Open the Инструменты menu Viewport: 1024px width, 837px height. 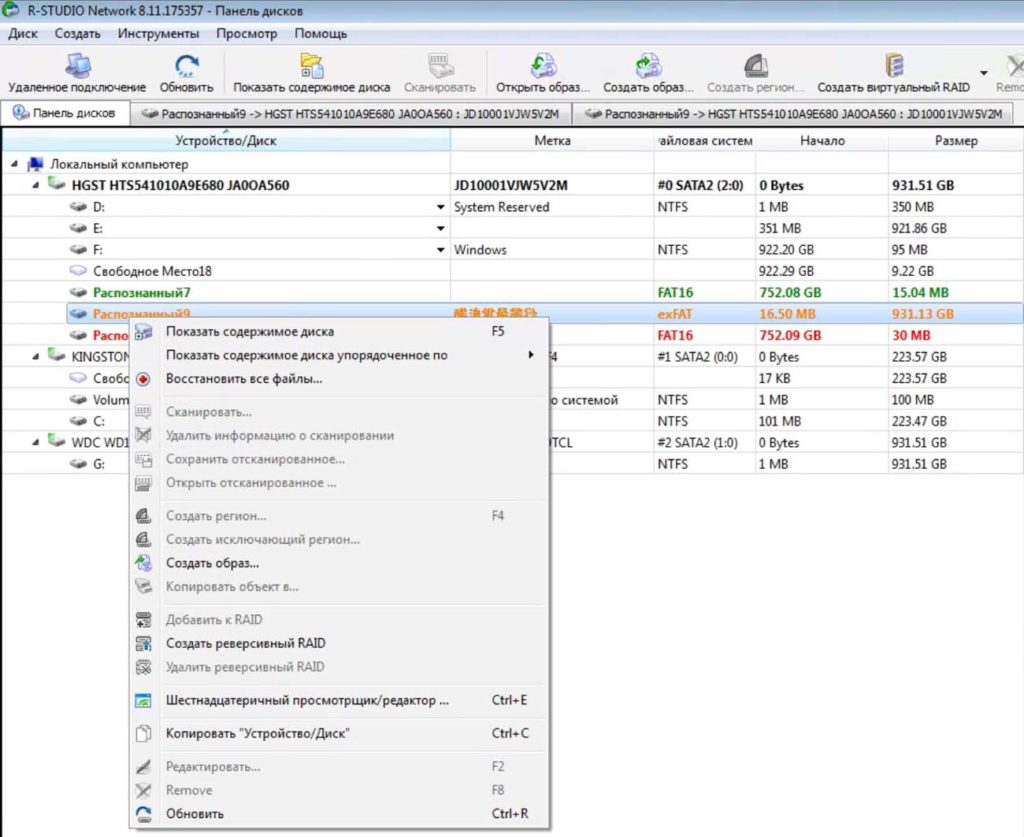[x=159, y=33]
